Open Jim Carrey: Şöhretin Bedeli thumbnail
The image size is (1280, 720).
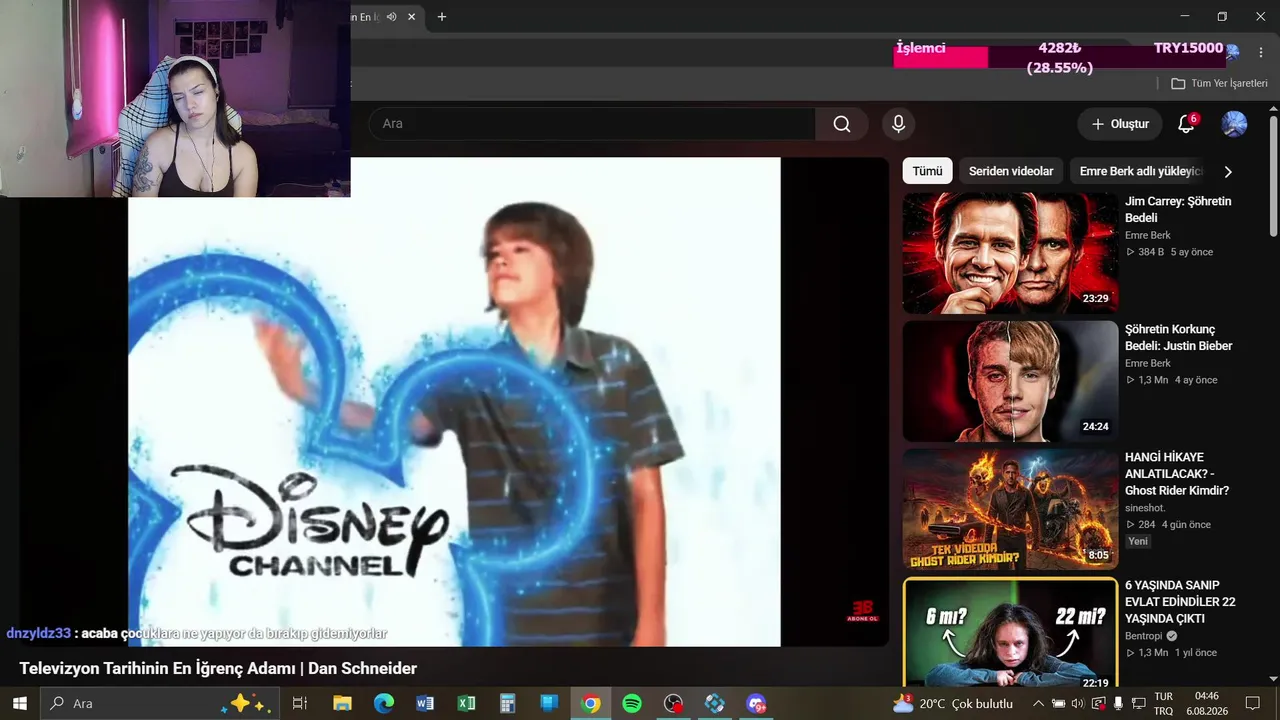coord(1010,253)
